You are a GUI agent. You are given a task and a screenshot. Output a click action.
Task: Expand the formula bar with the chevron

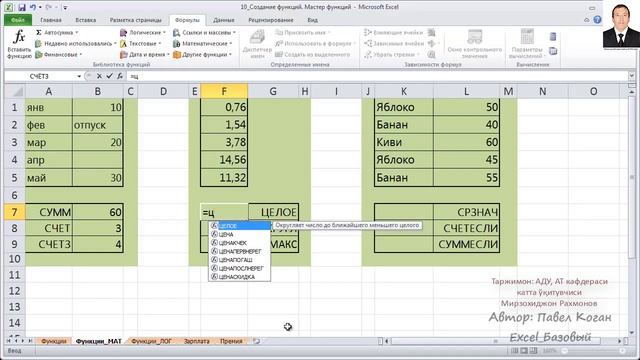(x=631, y=76)
